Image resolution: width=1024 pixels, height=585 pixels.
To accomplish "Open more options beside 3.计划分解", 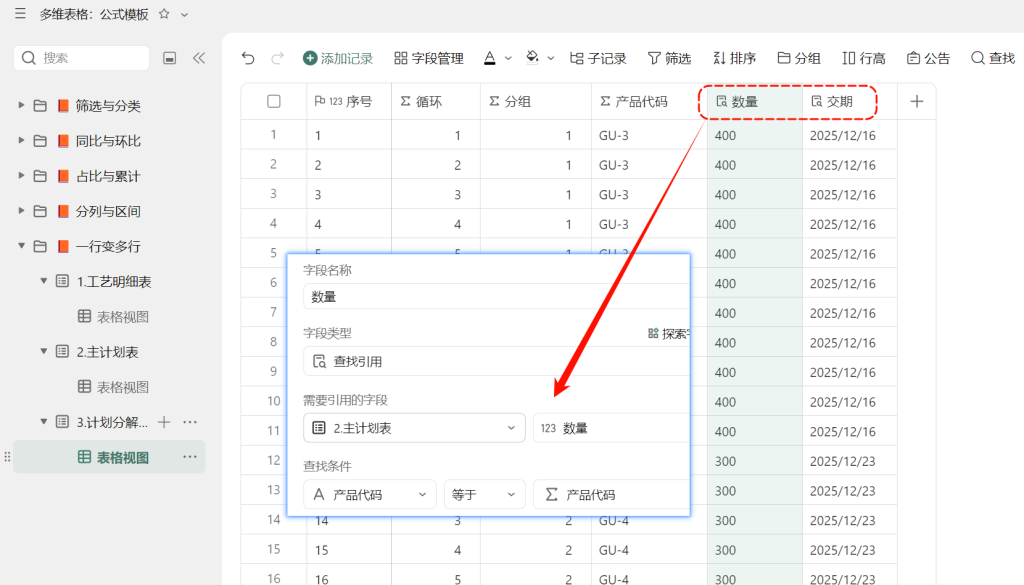I will [x=190, y=422].
